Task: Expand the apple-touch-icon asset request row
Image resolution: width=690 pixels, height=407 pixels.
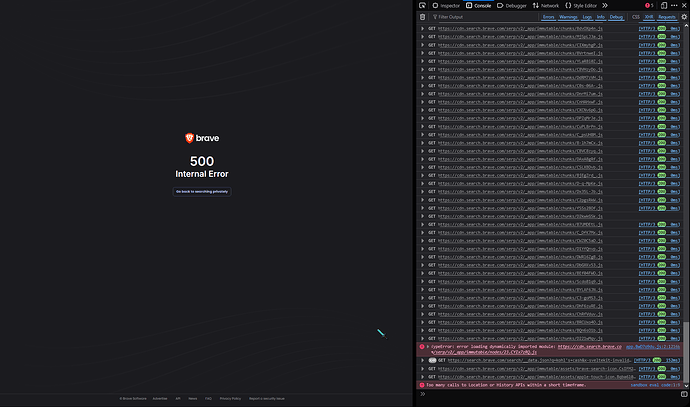Action: pos(422,377)
